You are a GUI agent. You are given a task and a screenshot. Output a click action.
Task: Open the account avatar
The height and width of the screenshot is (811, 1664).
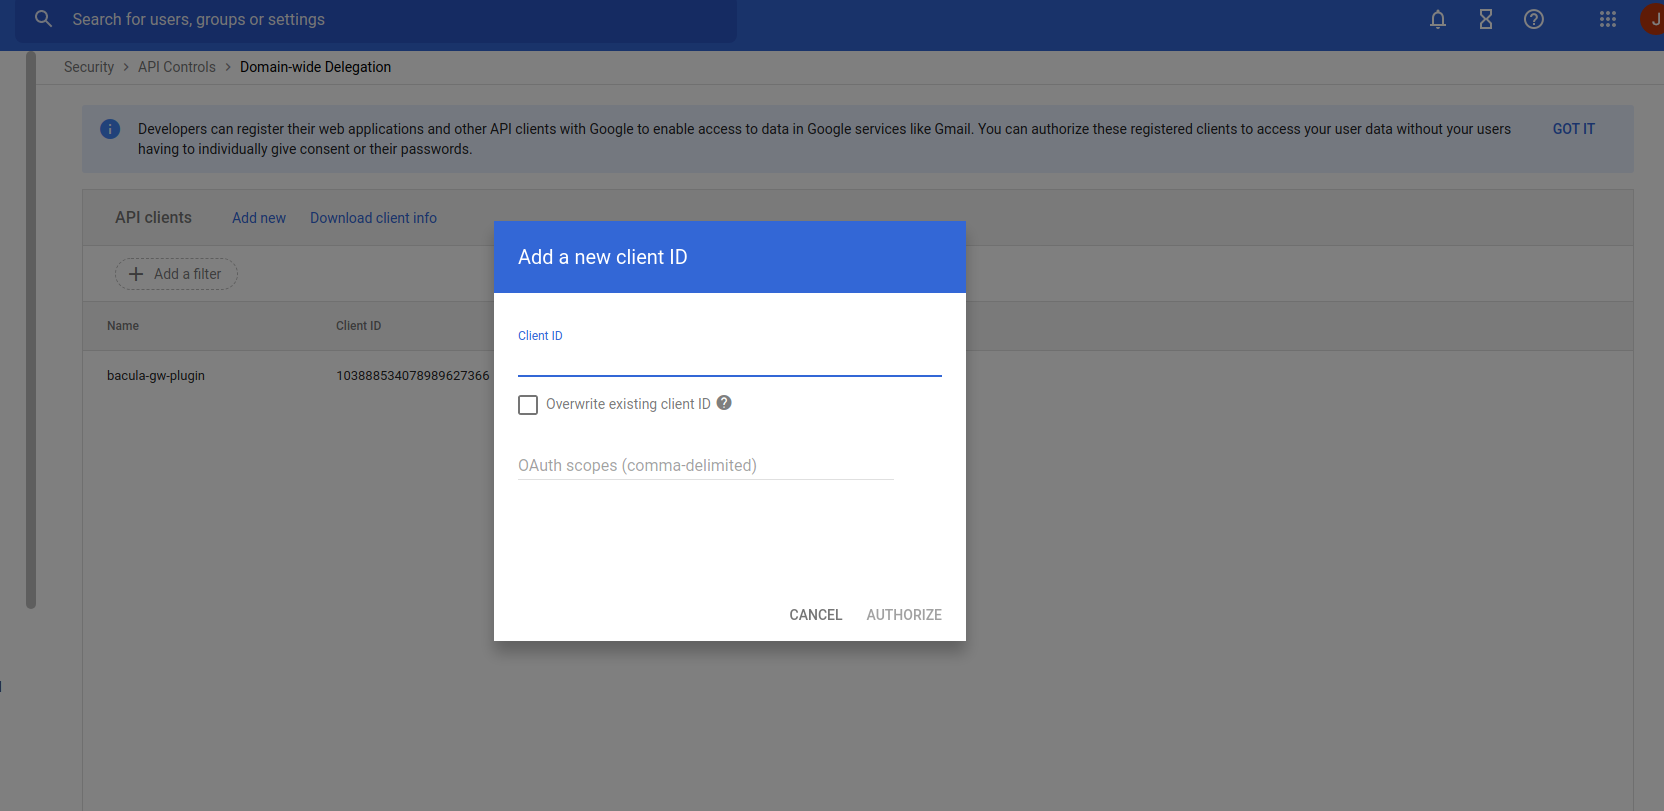pos(1653,19)
